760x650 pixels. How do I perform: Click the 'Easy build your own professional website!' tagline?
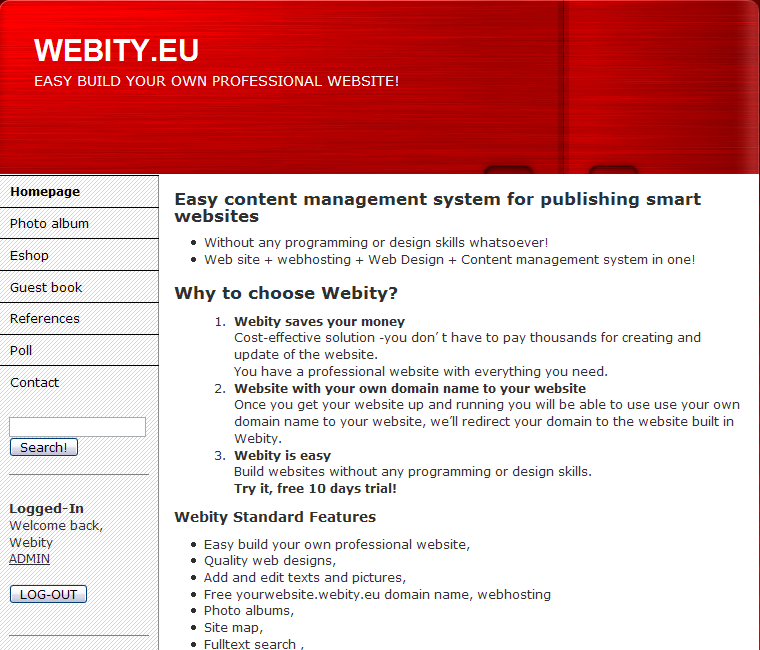(217, 81)
